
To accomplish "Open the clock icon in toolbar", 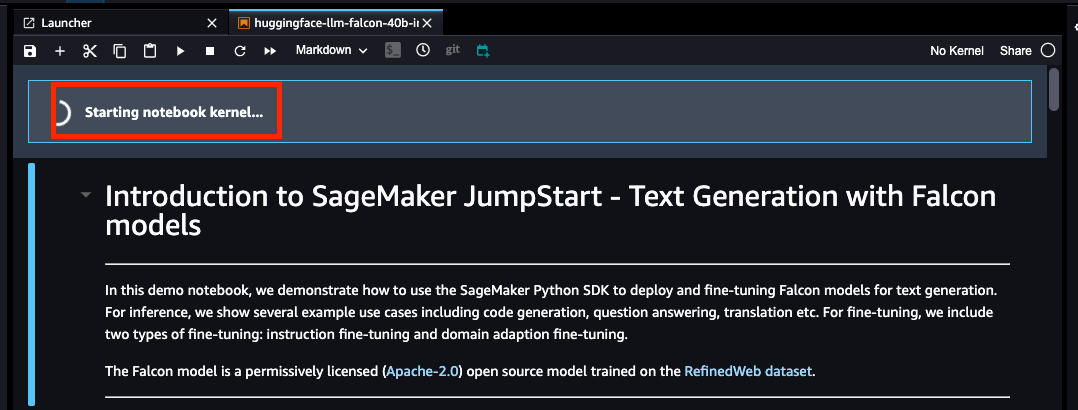I will (x=423, y=51).
